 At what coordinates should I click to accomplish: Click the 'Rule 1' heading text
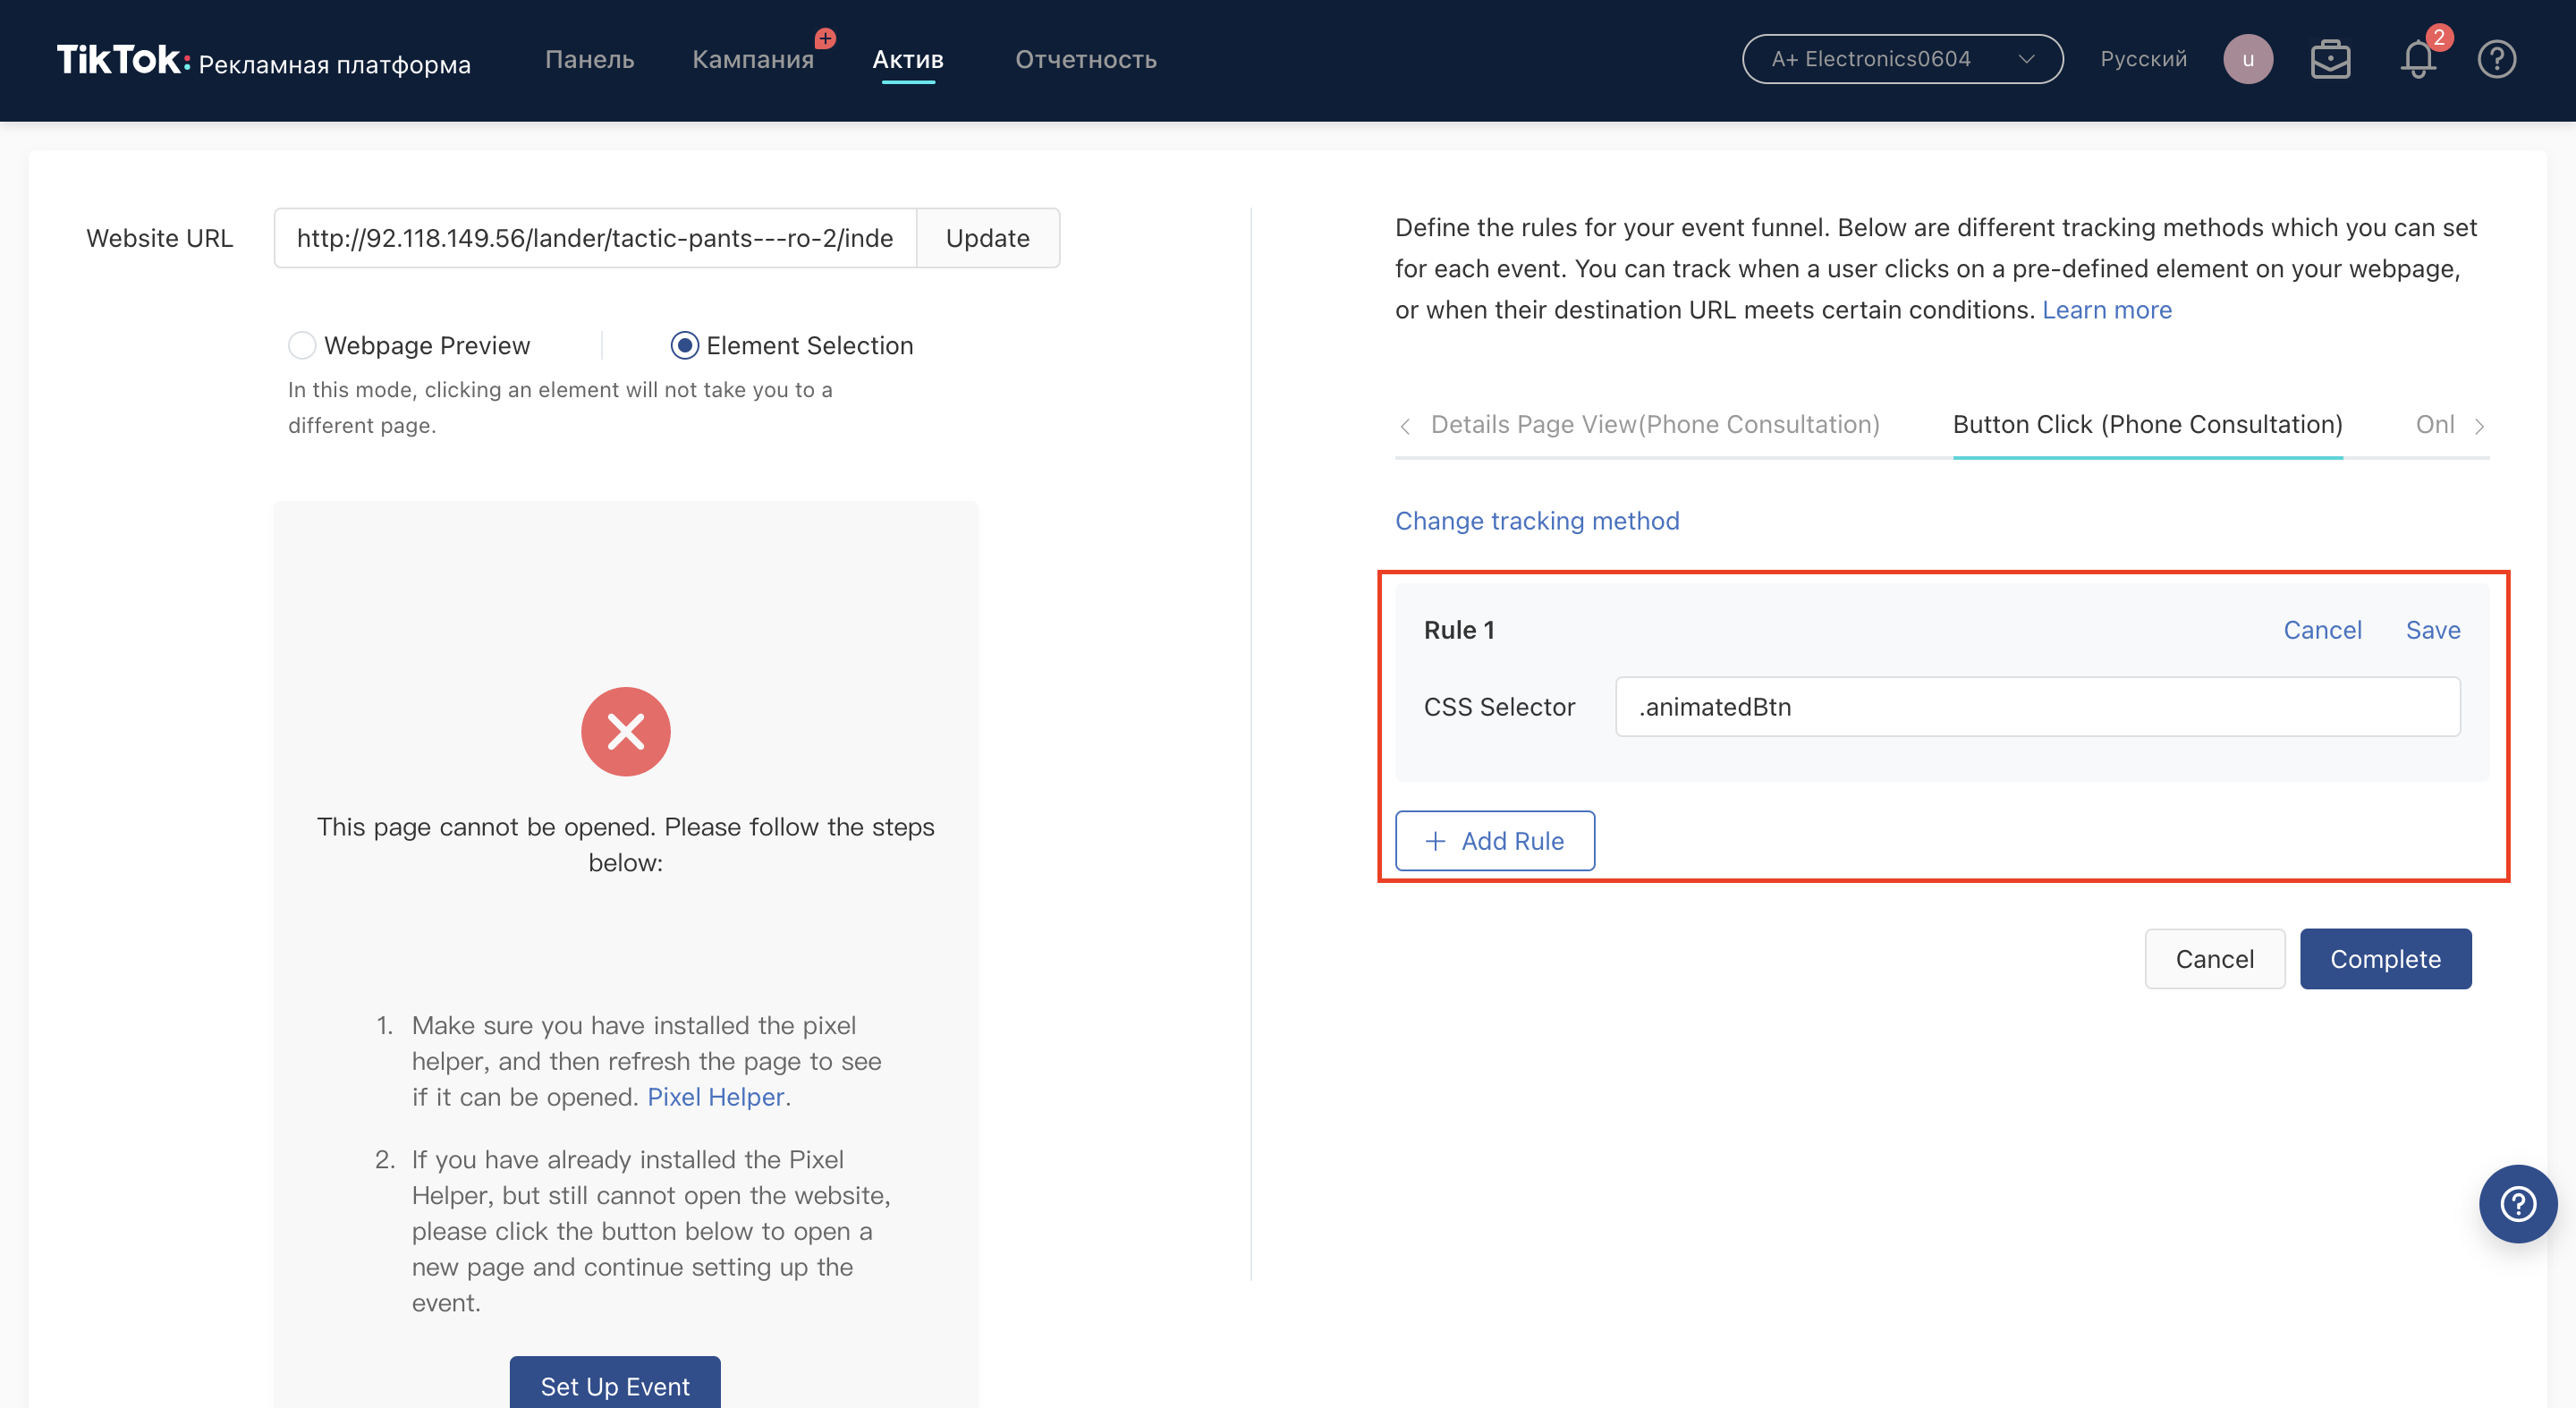click(1459, 630)
